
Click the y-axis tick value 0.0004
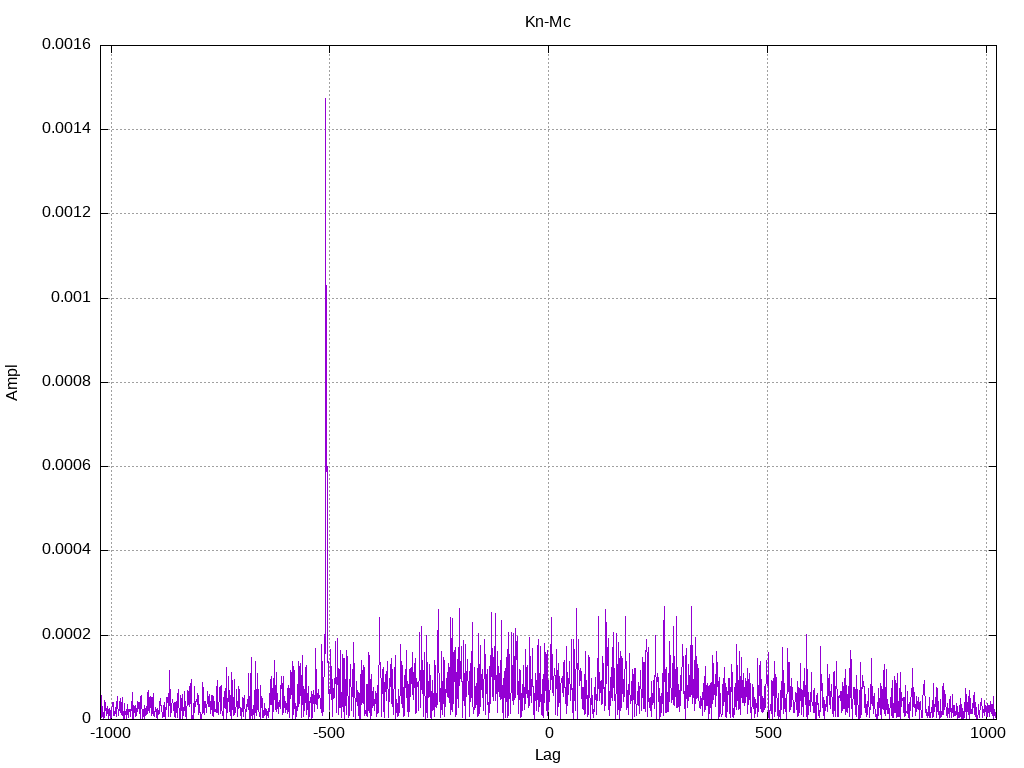click(67, 549)
